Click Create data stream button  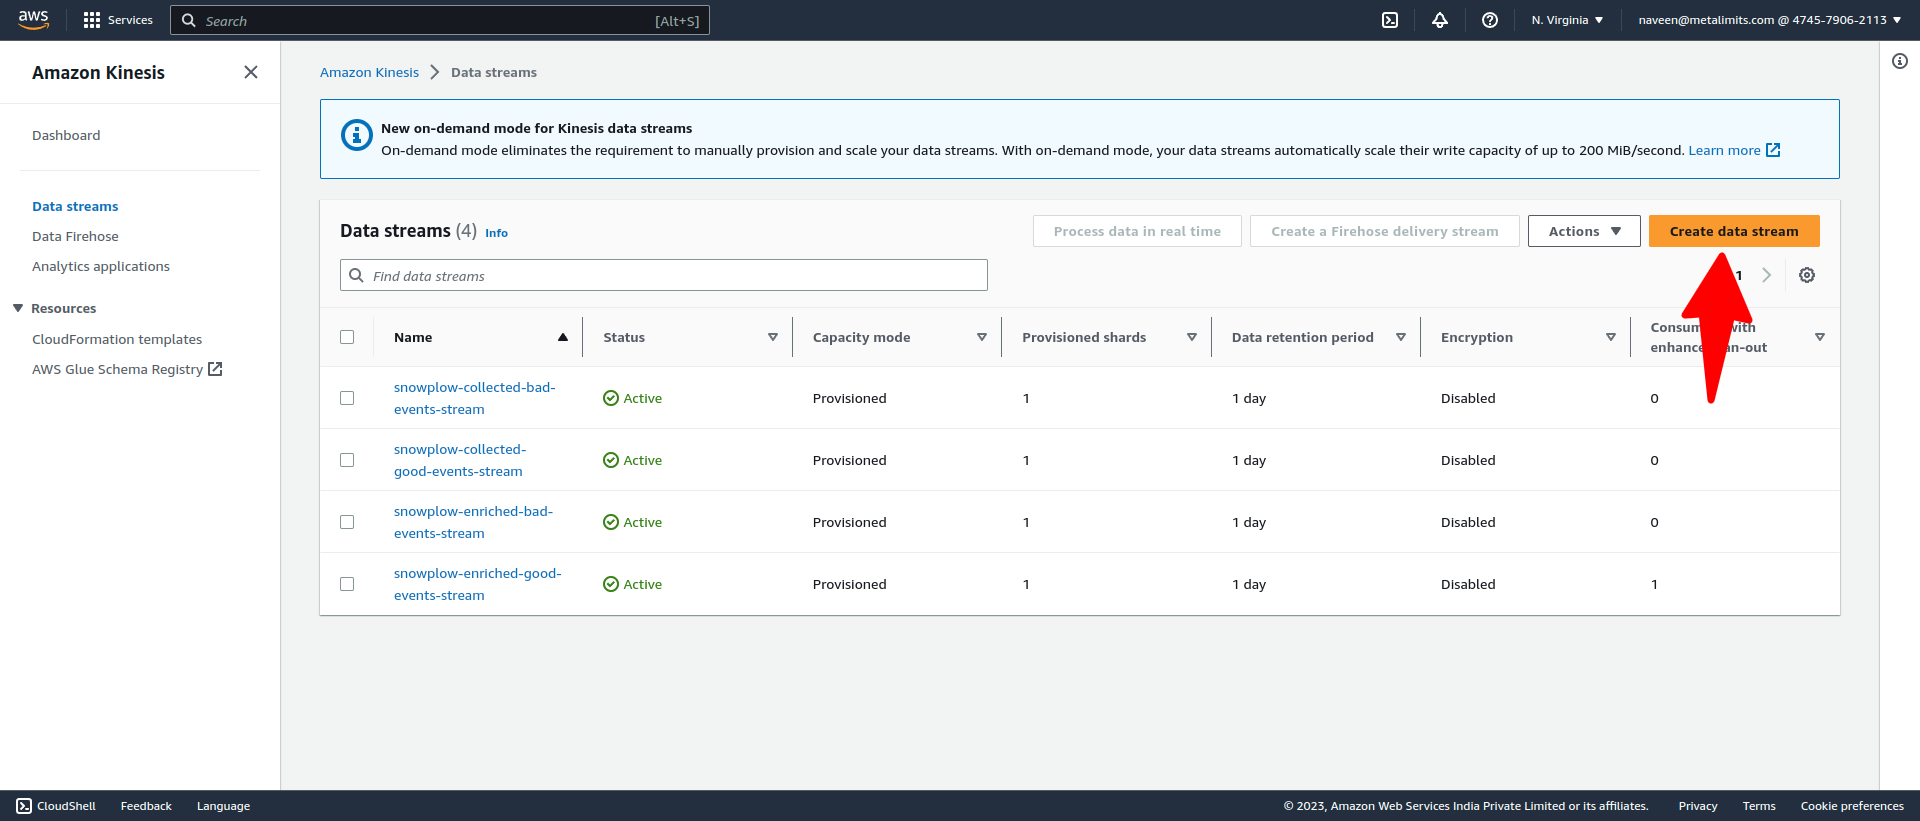tap(1734, 231)
